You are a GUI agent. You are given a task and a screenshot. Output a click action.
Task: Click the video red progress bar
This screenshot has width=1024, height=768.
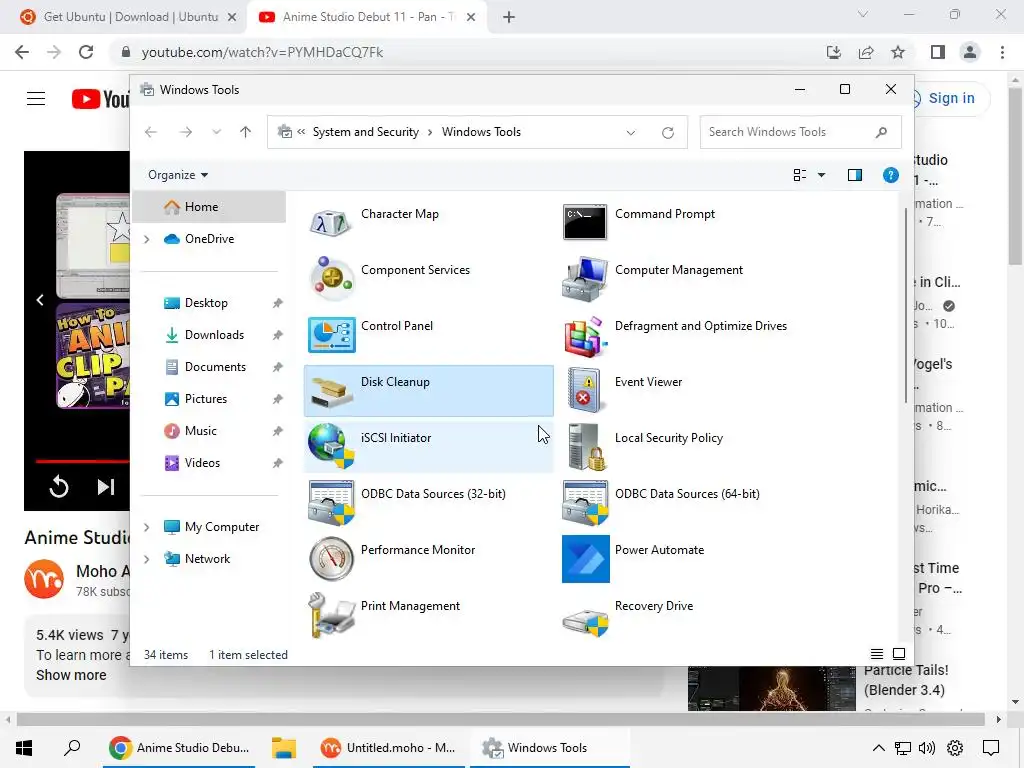pyautogui.click(x=82, y=461)
